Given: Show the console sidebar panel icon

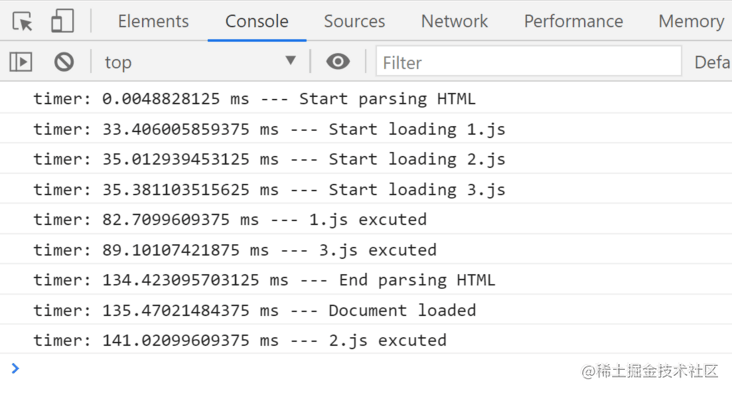Looking at the screenshot, I should pos(21,62).
